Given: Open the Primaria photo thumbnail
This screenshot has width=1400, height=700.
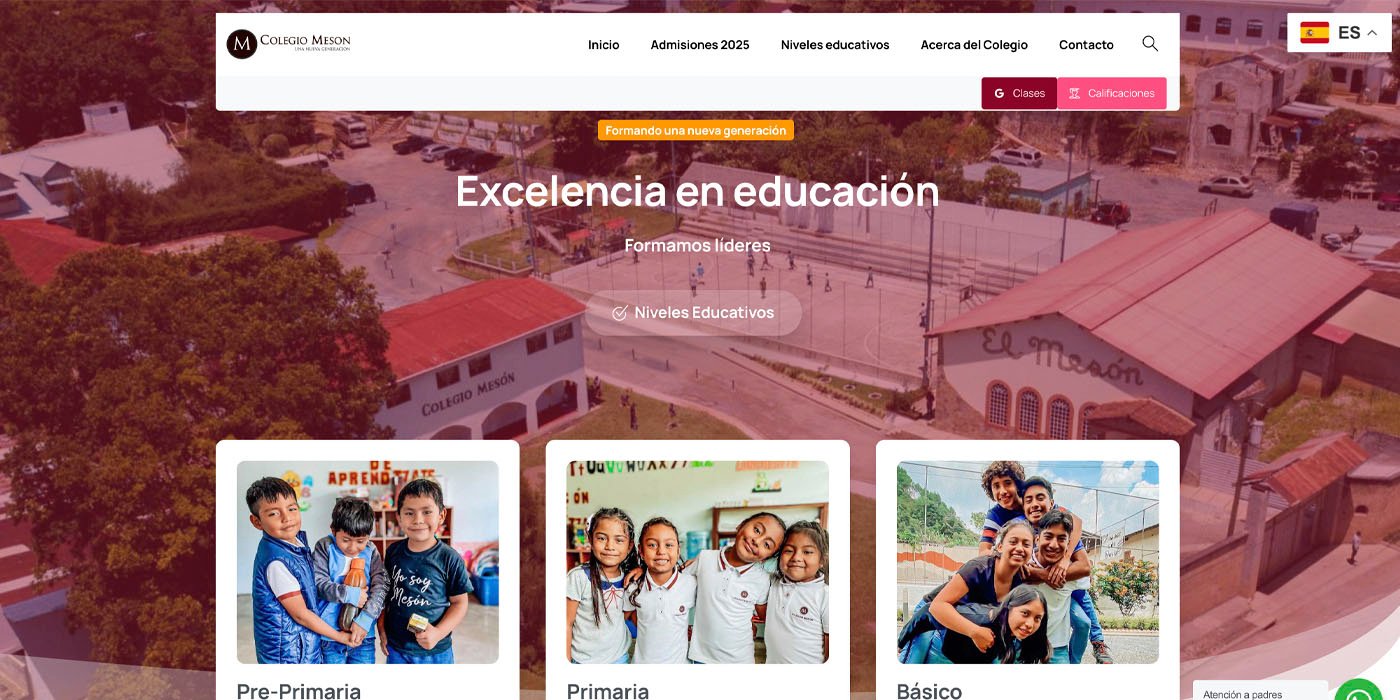Looking at the screenshot, I should 698,562.
